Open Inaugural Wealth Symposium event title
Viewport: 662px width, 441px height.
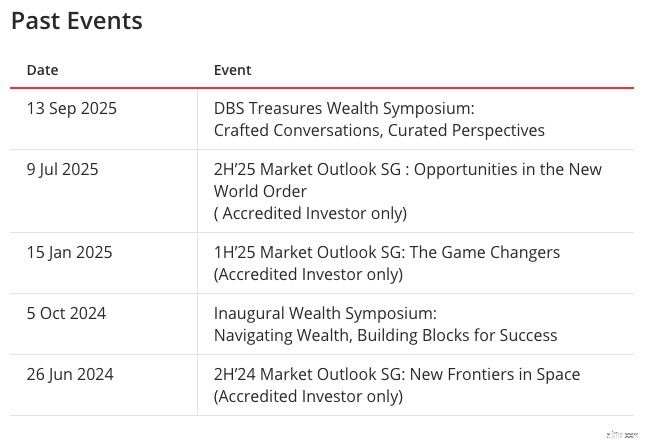[325, 314]
